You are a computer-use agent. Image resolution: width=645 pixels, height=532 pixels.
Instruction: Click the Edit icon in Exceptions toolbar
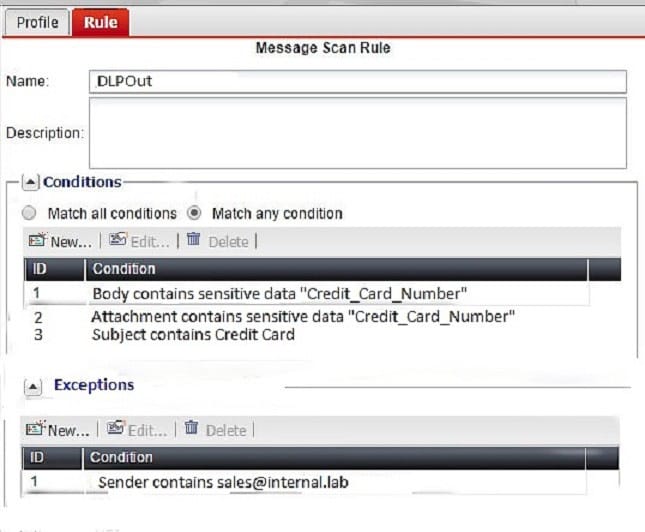coord(115,430)
